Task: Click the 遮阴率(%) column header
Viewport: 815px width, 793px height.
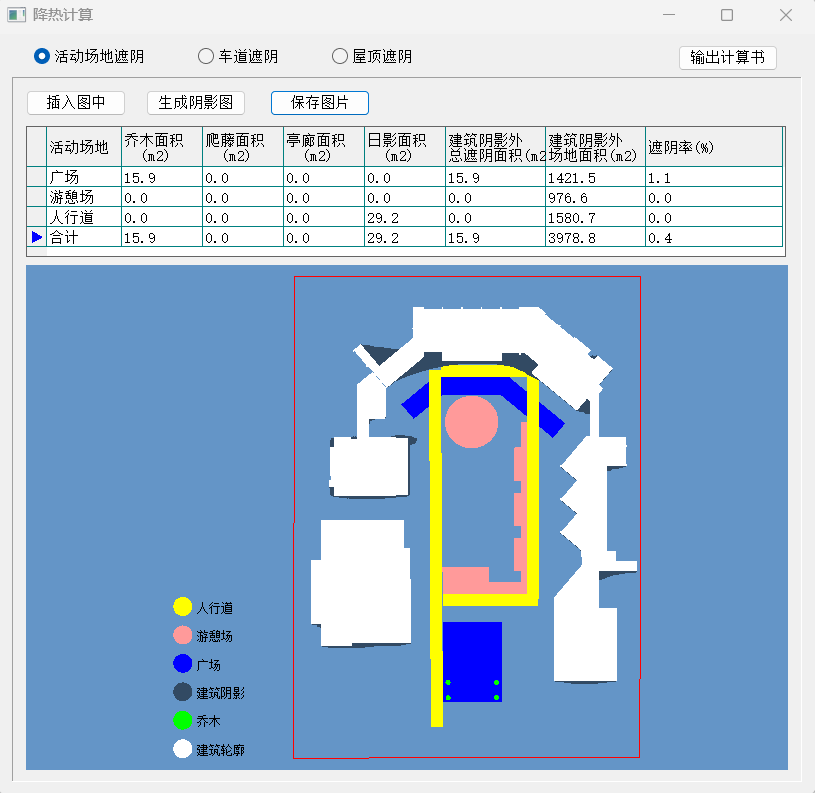Action: coord(712,147)
